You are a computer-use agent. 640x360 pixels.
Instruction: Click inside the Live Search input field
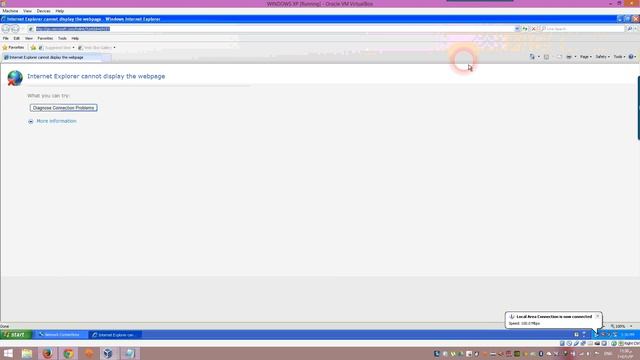click(x=584, y=29)
